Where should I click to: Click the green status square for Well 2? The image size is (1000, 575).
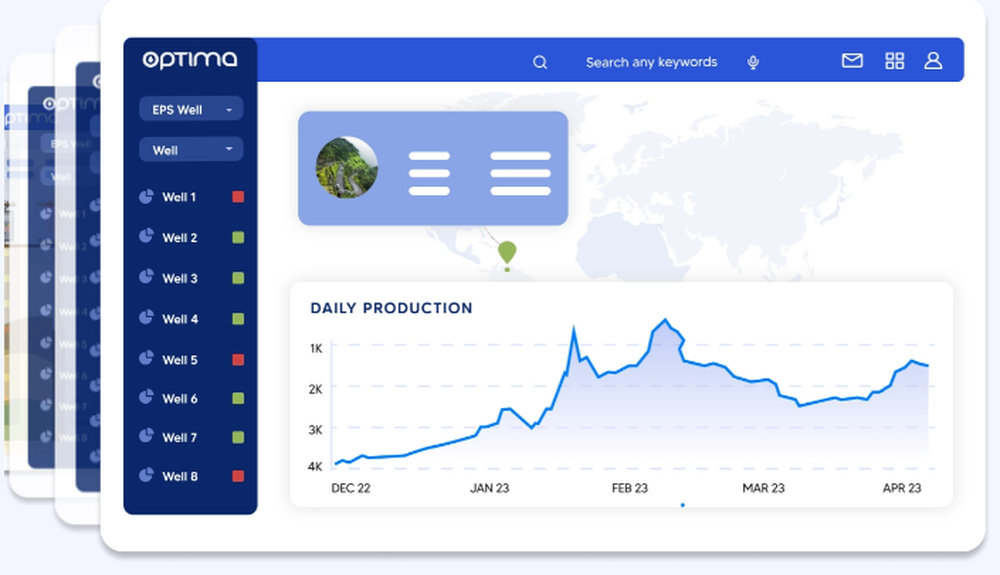pos(238,237)
